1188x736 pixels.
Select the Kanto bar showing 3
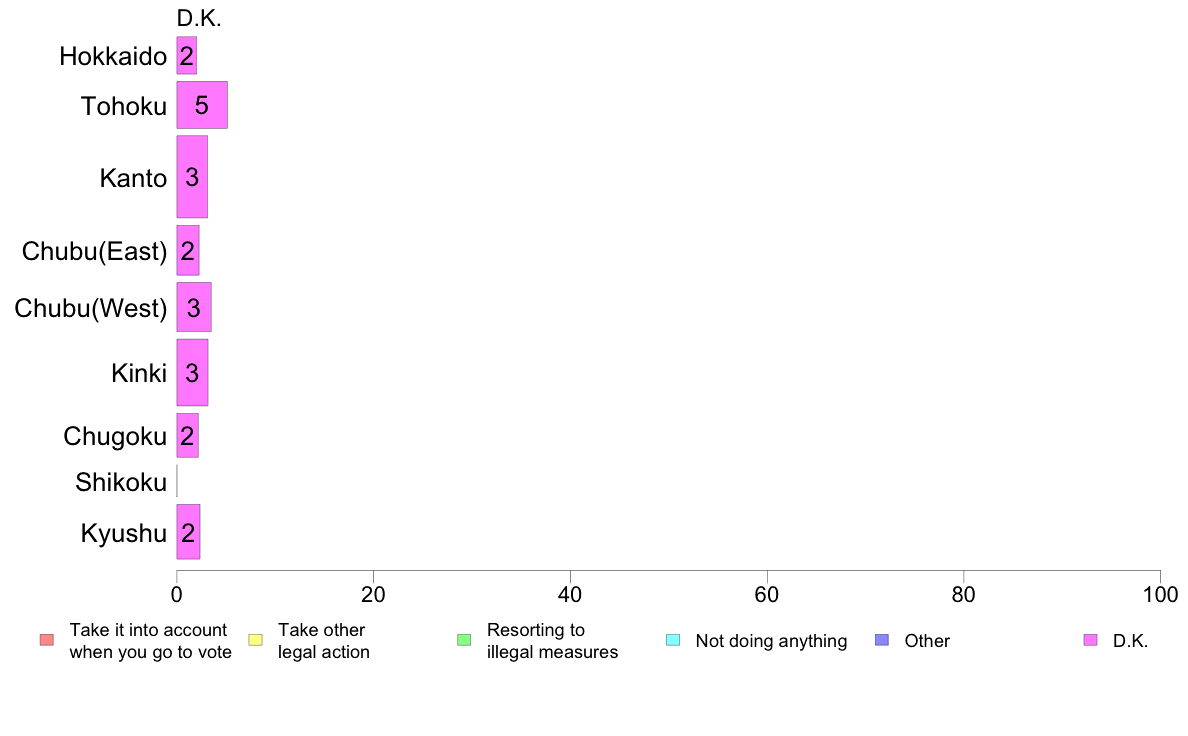192,177
